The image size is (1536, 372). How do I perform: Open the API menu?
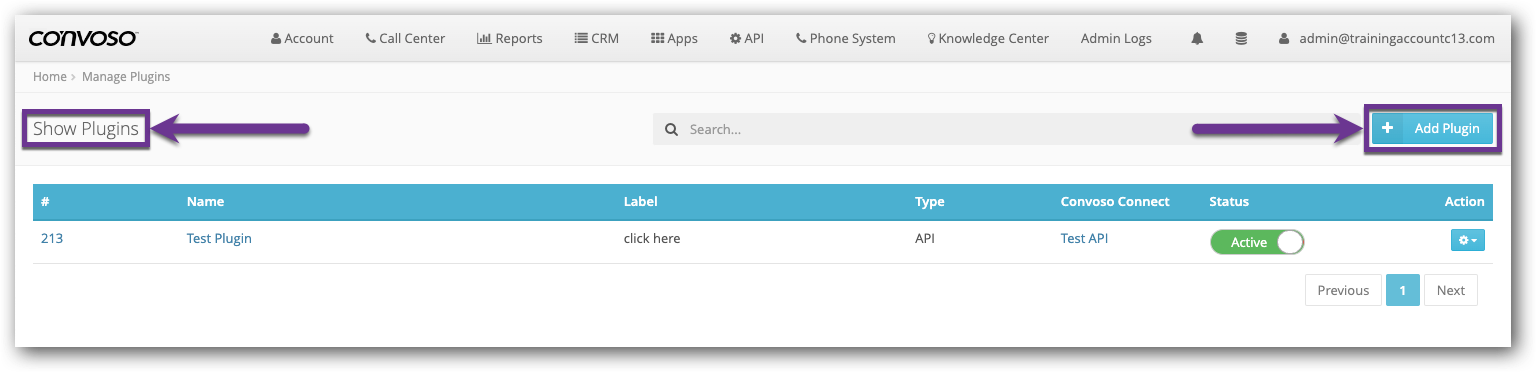coord(747,39)
